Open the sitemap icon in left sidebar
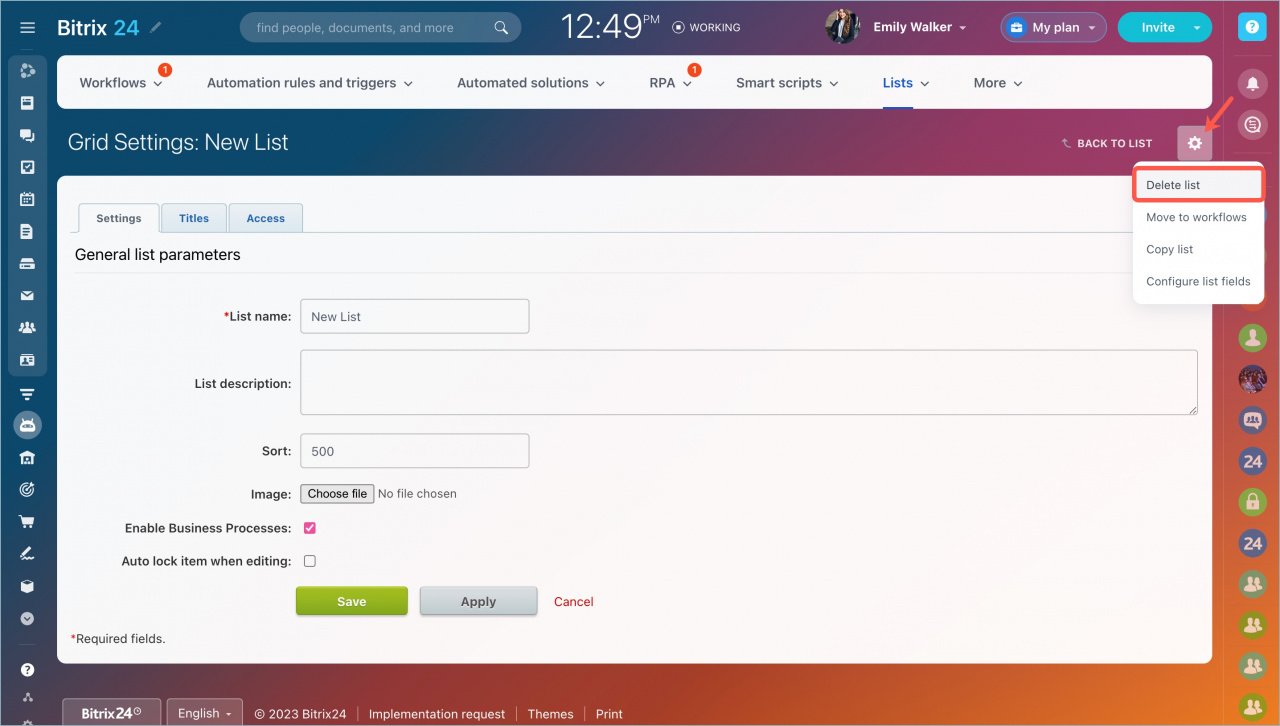1280x726 pixels. pos(28,697)
